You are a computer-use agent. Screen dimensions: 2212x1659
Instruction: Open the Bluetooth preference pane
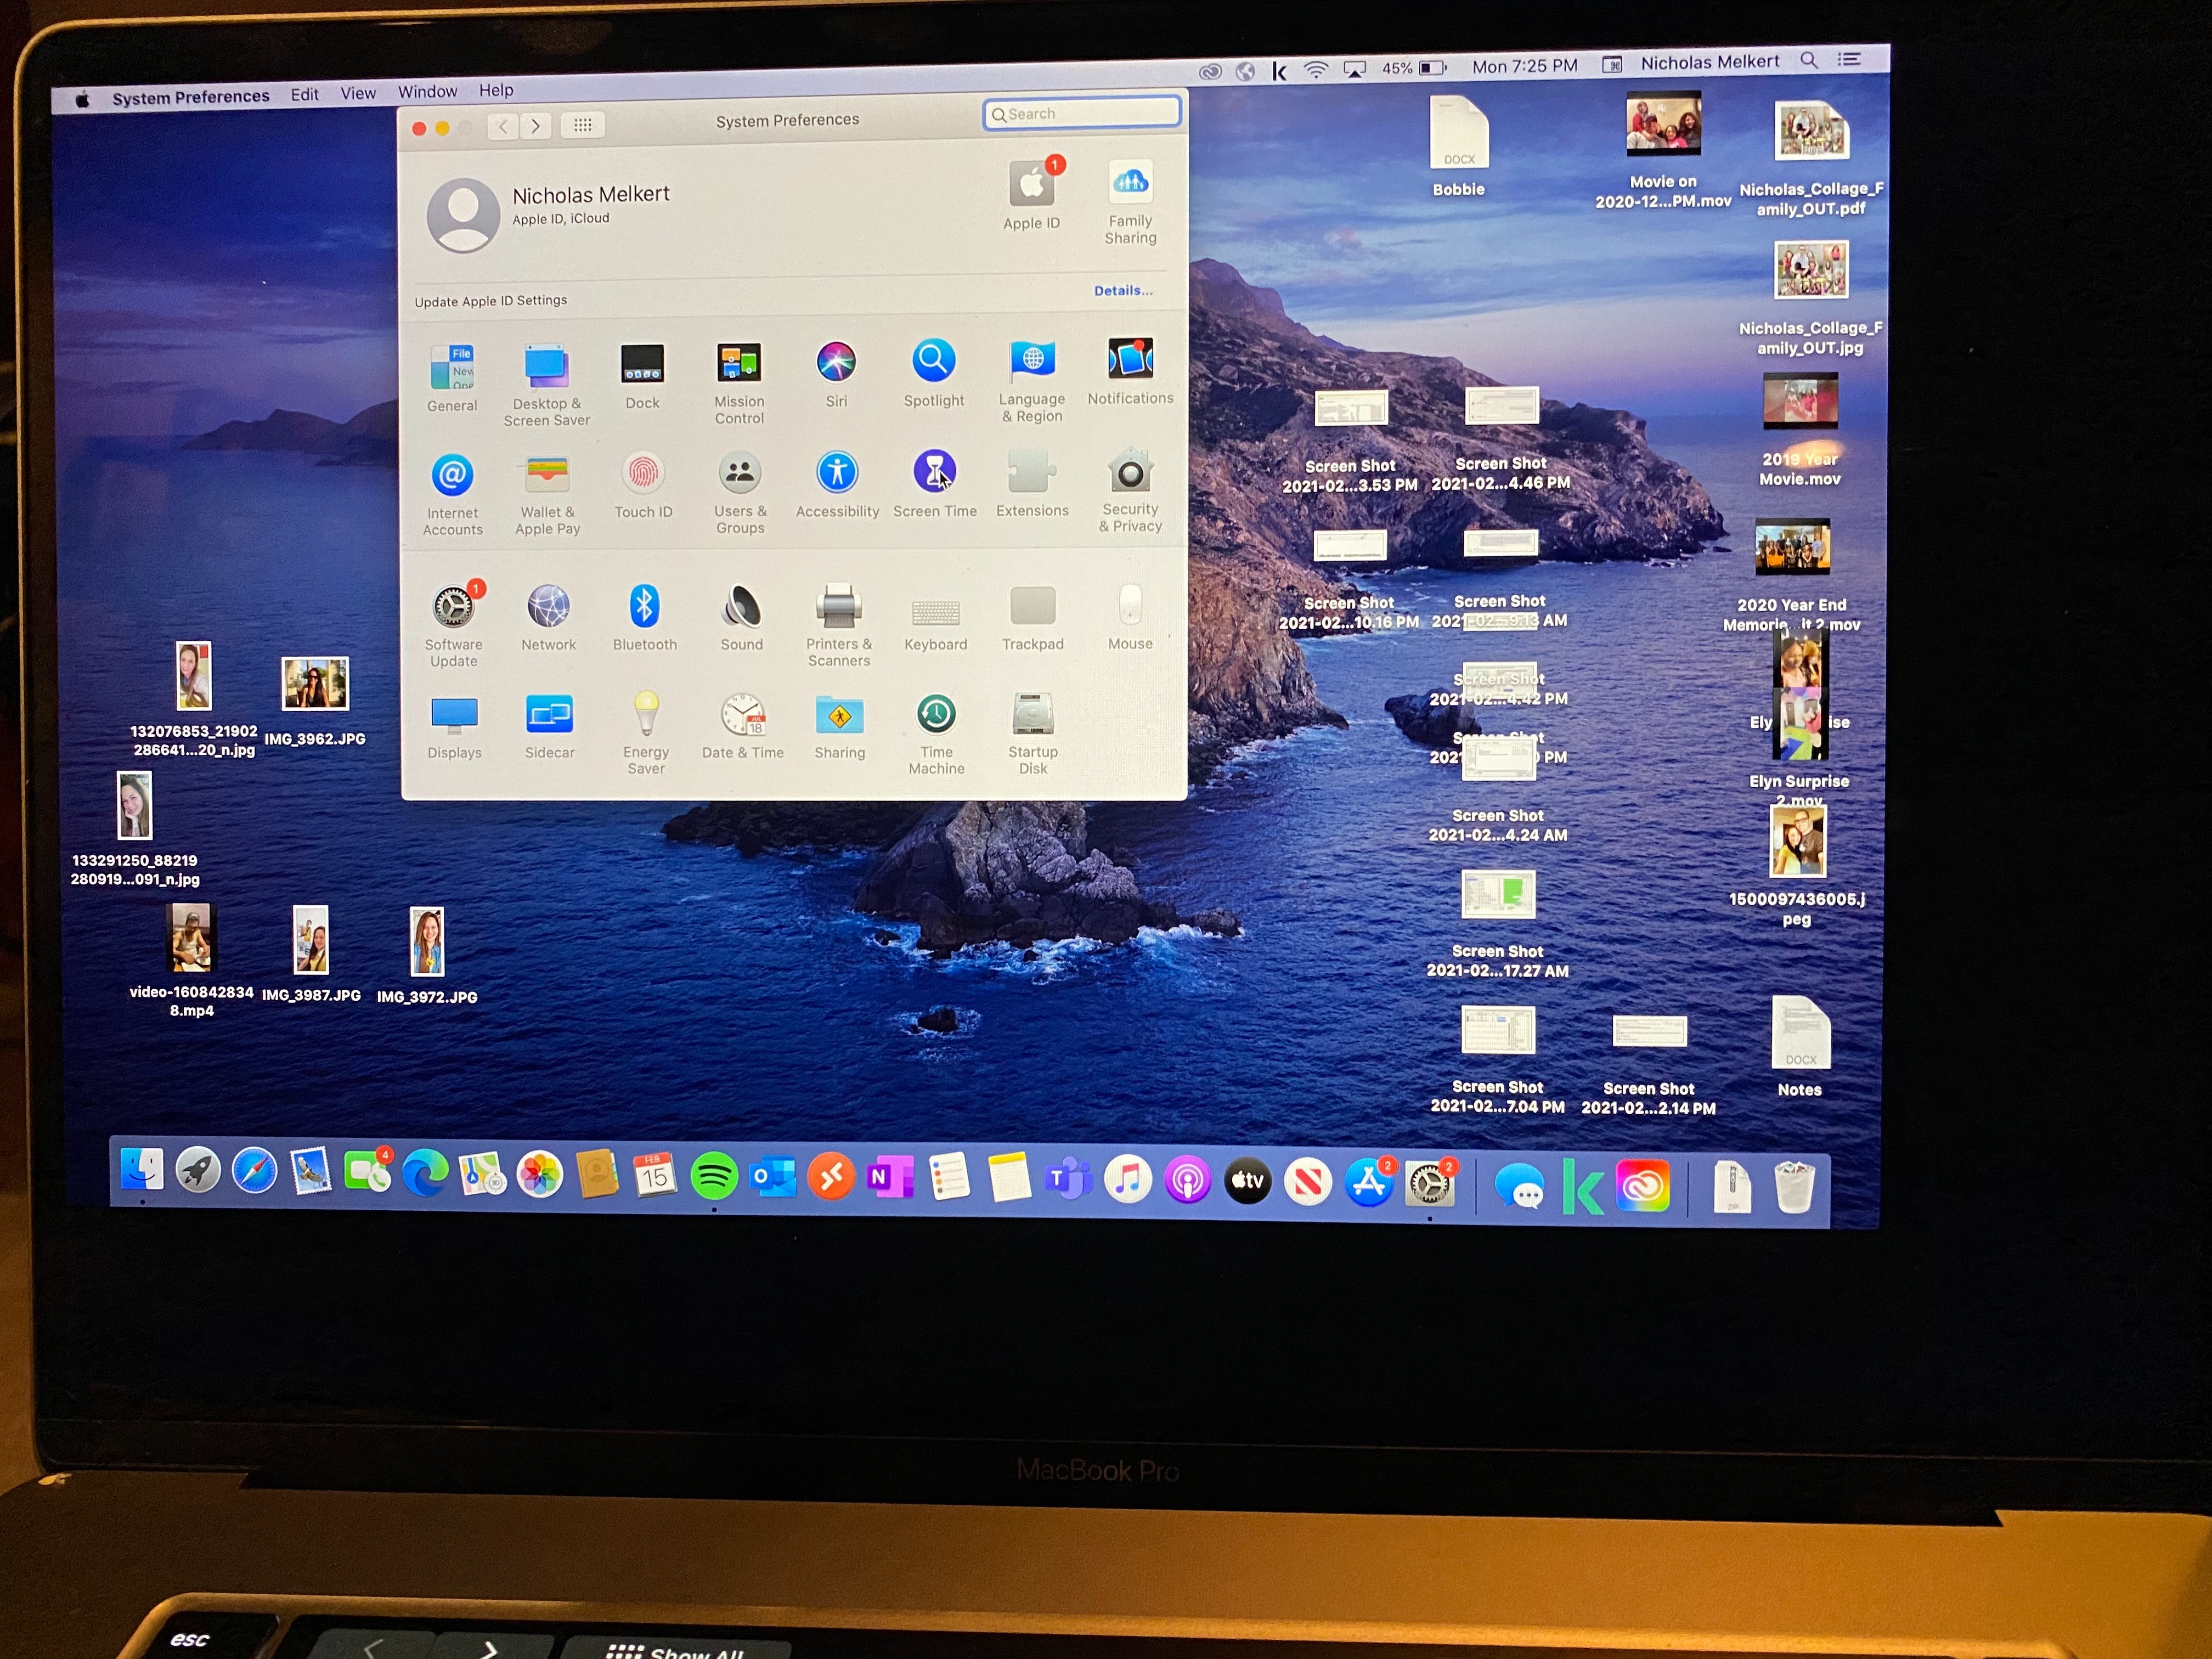pyautogui.click(x=644, y=607)
